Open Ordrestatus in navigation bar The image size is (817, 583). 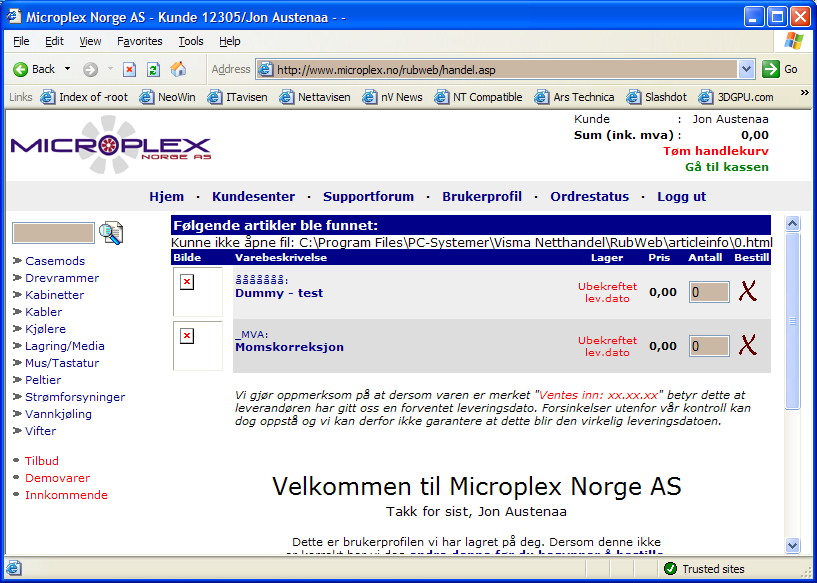click(x=589, y=196)
